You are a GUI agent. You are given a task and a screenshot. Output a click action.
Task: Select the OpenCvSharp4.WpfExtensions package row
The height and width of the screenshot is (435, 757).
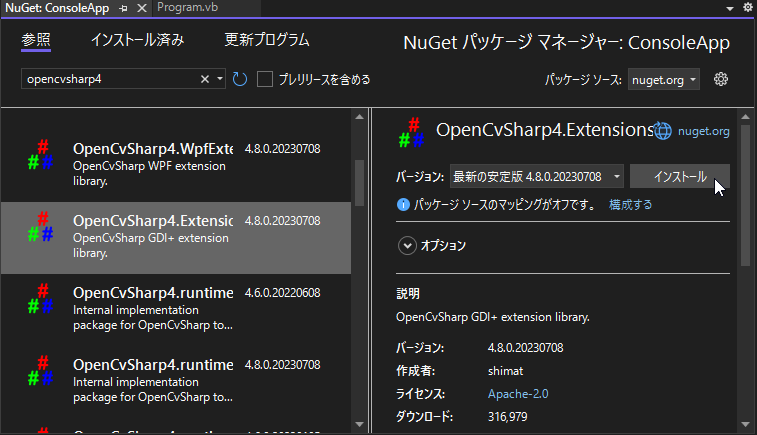176,166
